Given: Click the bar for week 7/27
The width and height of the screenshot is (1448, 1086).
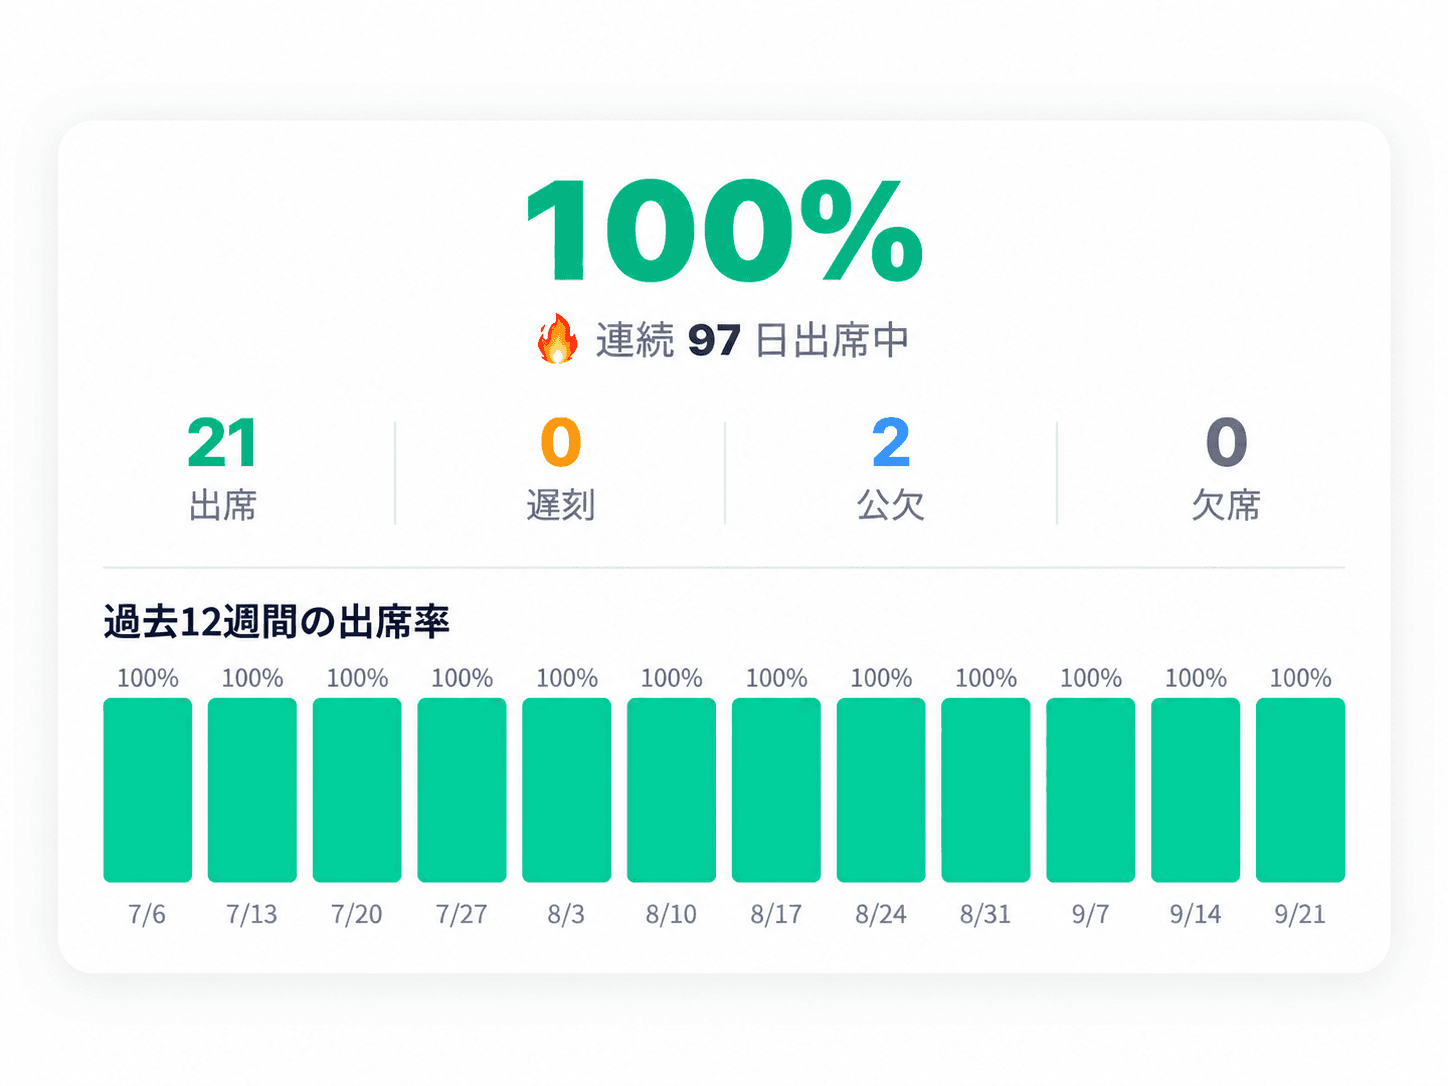Looking at the screenshot, I should 462,790.
